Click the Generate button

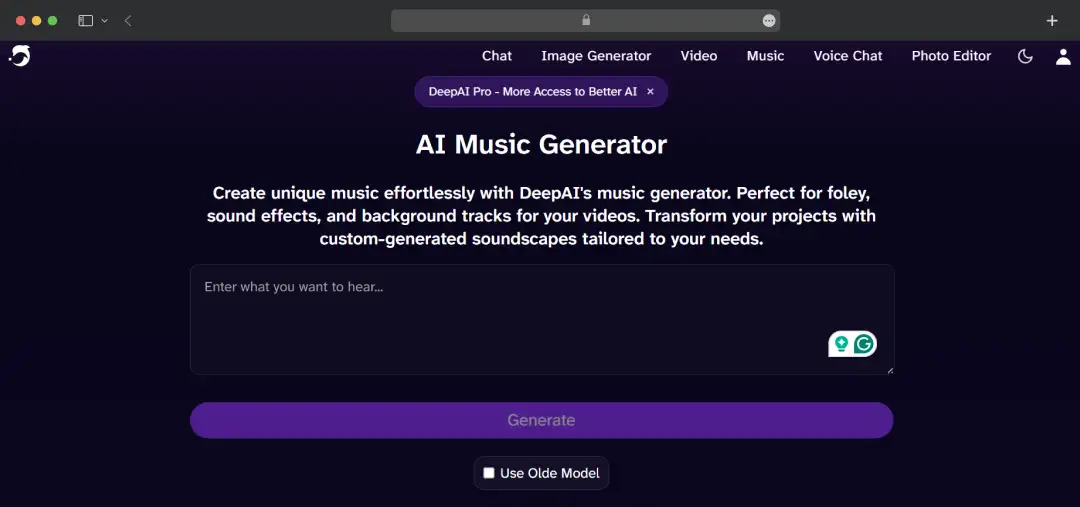[x=541, y=420]
